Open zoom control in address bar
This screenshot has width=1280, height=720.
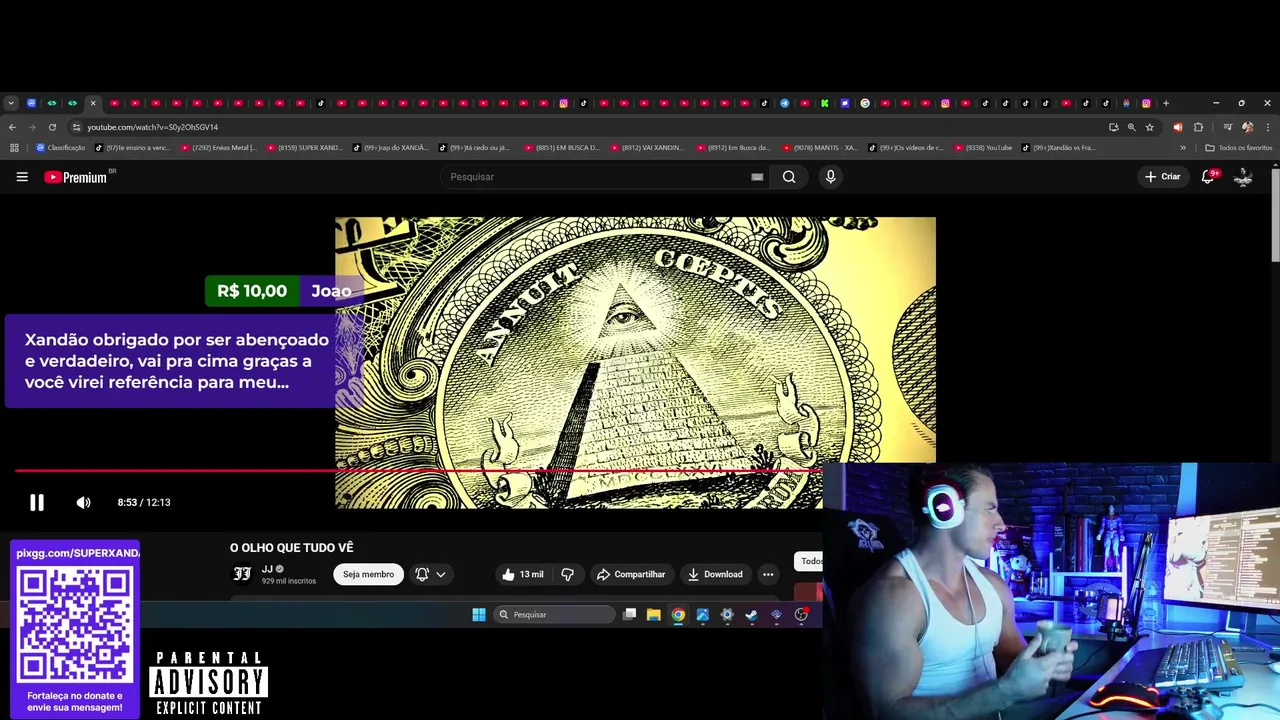coord(1131,127)
